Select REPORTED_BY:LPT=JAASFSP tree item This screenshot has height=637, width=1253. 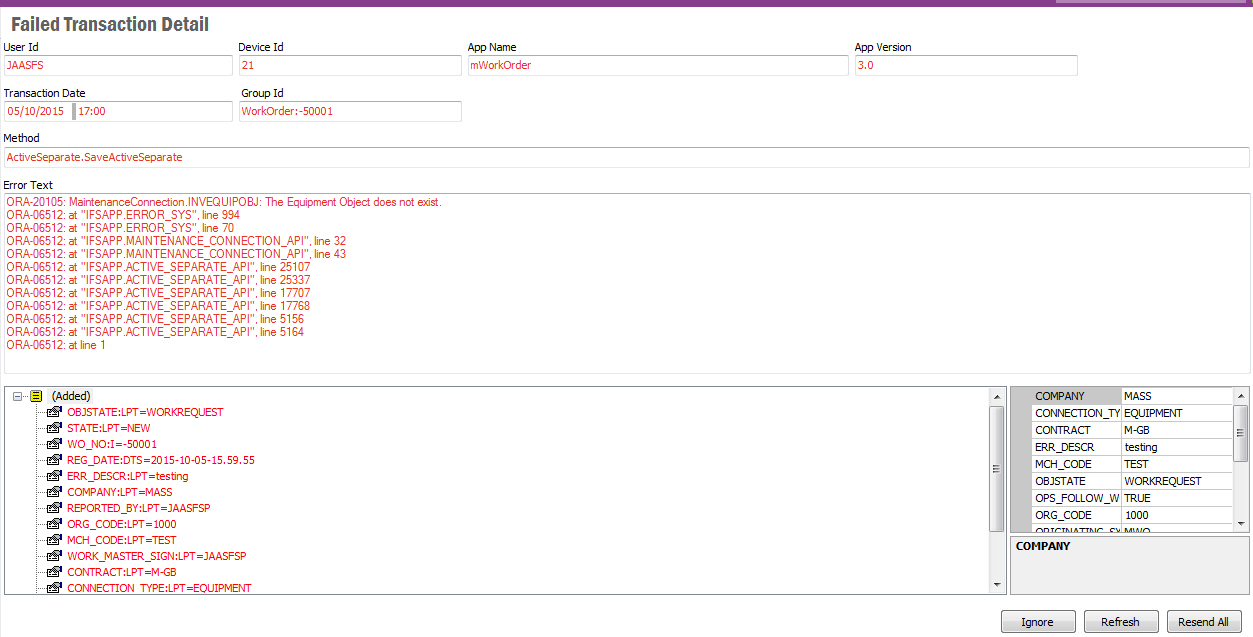tap(138, 508)
